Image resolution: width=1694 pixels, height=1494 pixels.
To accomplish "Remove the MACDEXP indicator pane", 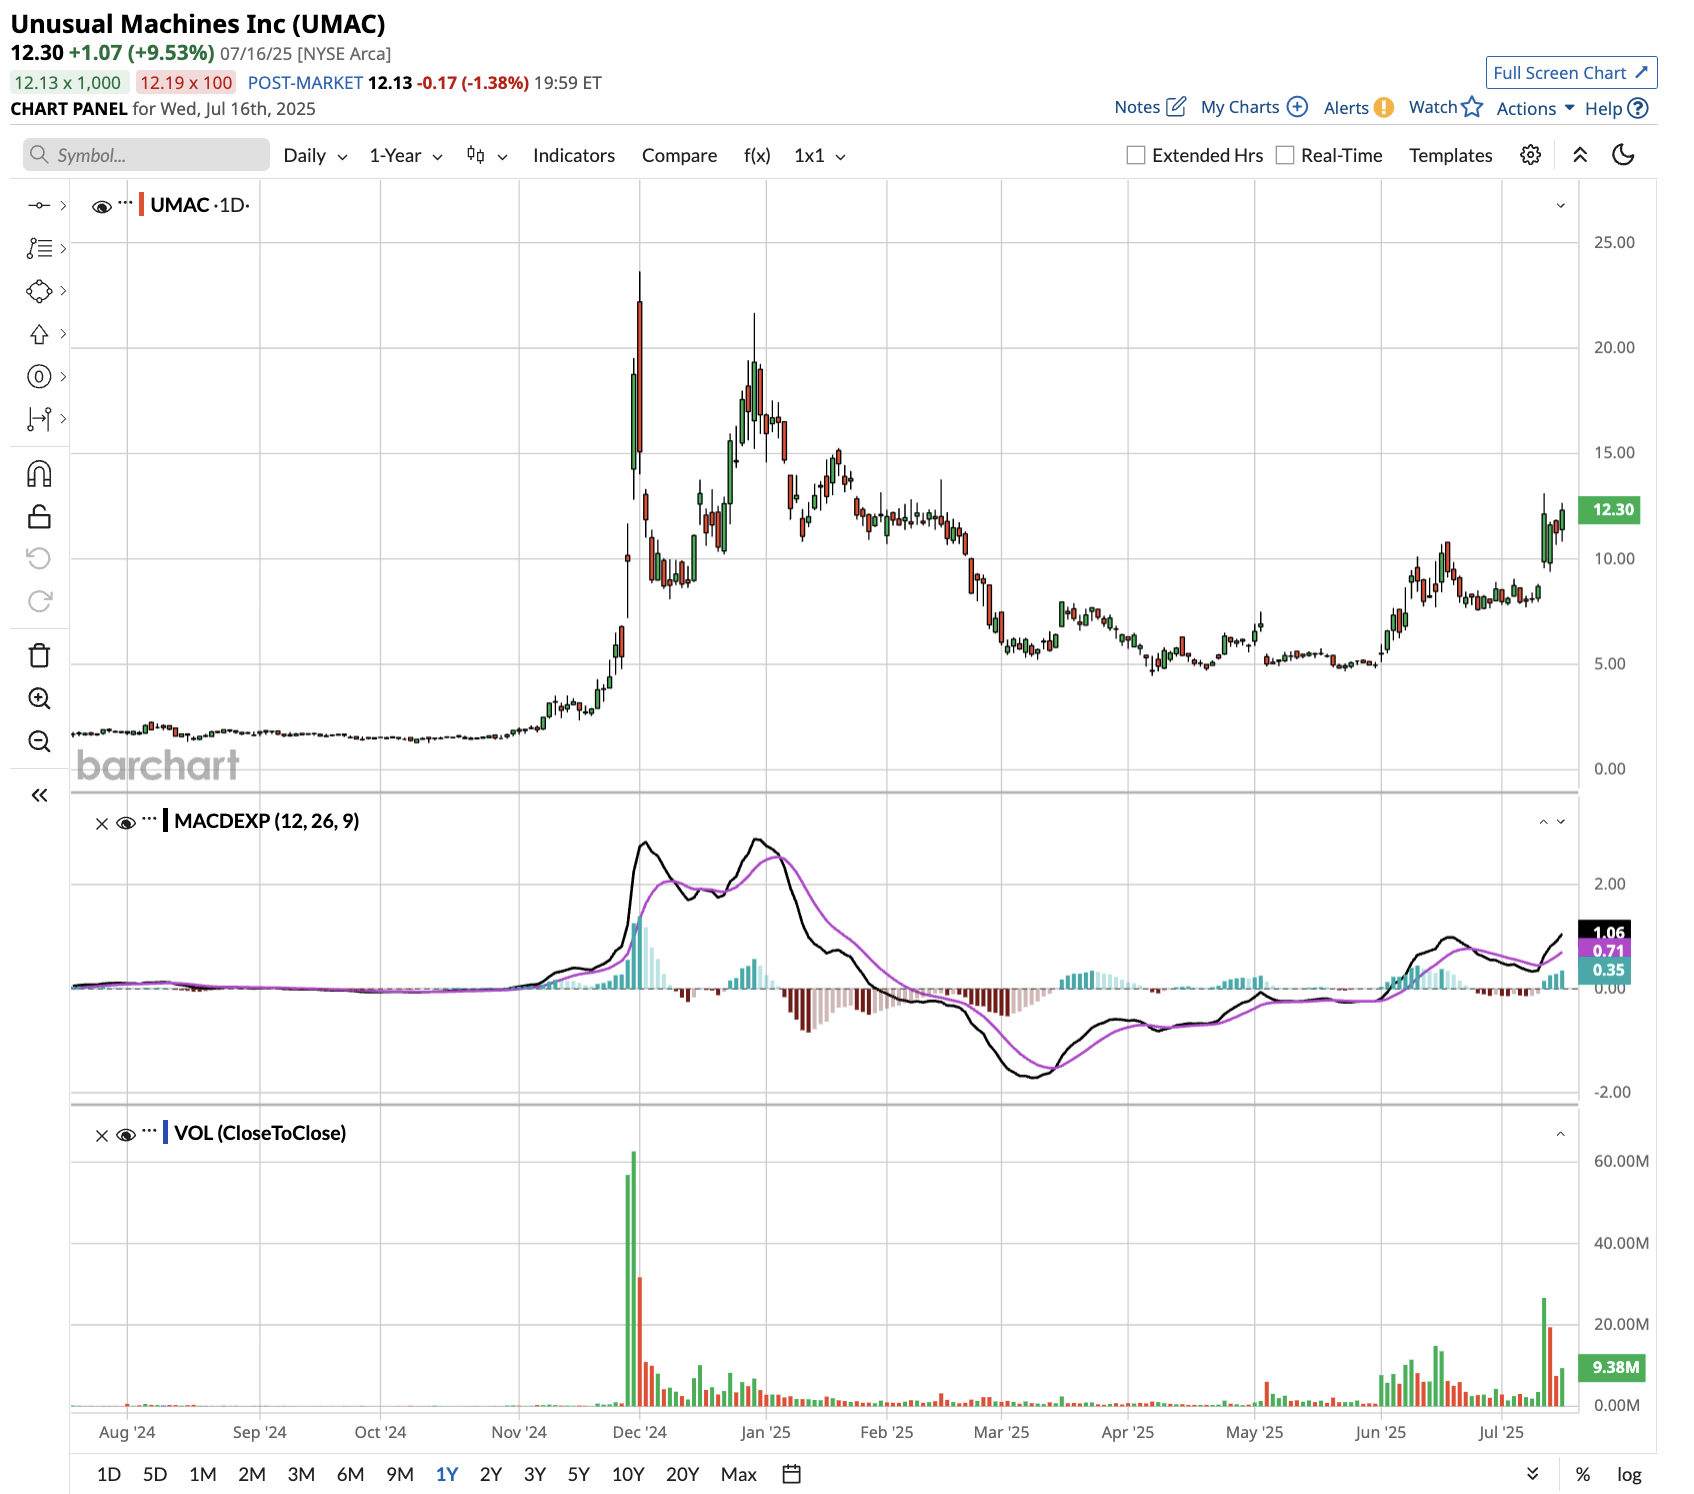I will click(x=101, y=824).
